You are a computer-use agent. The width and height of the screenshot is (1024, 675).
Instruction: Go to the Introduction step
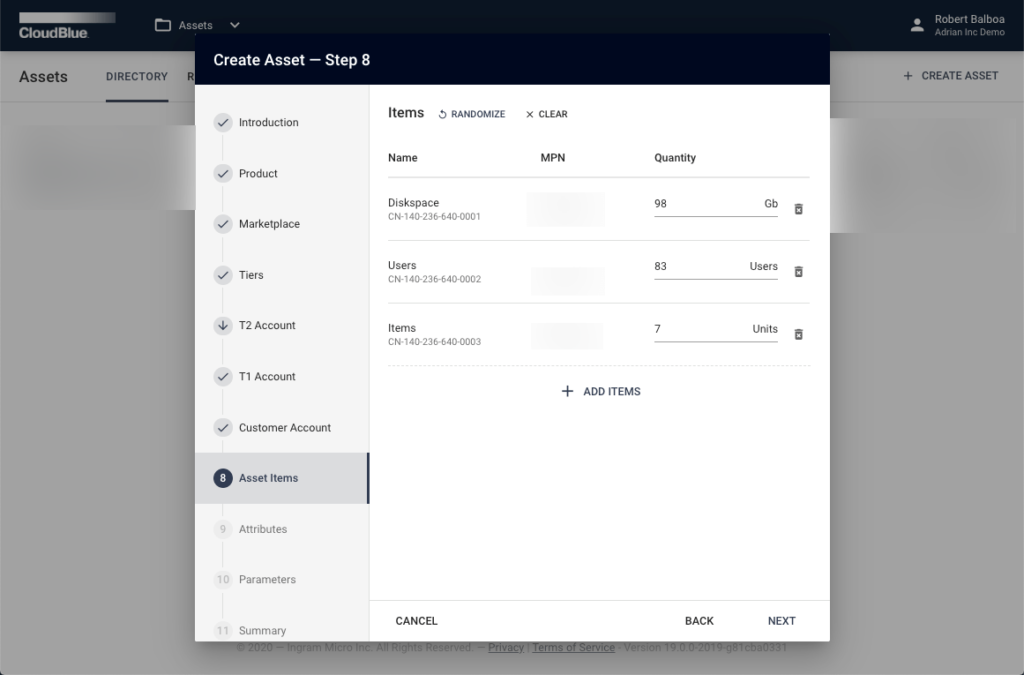pos(268,122)
